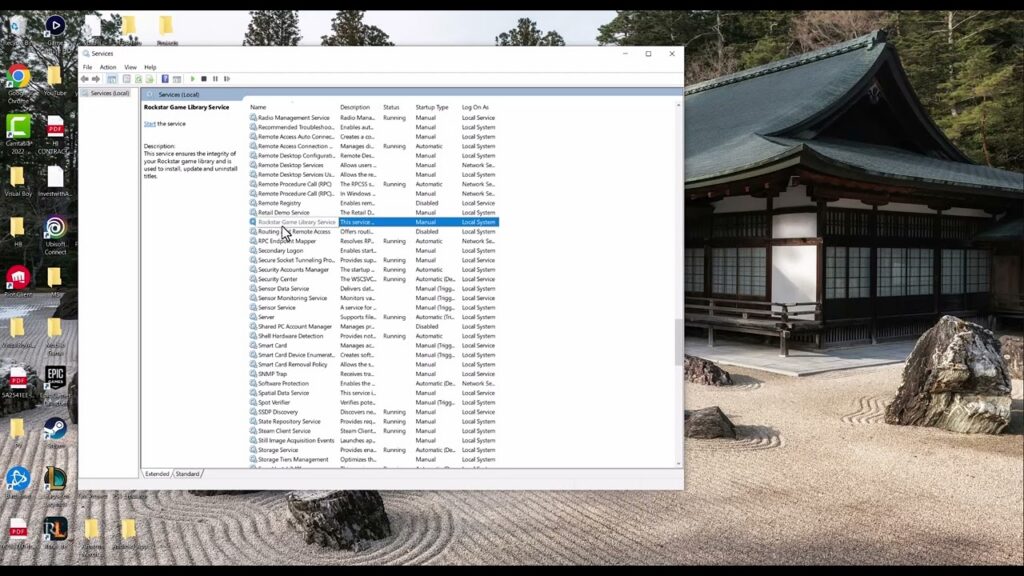Viewport: 1024px width, 576px height.
Task: Click the Forward arrow in the toolbar
Action: click(x=96, y=79)
